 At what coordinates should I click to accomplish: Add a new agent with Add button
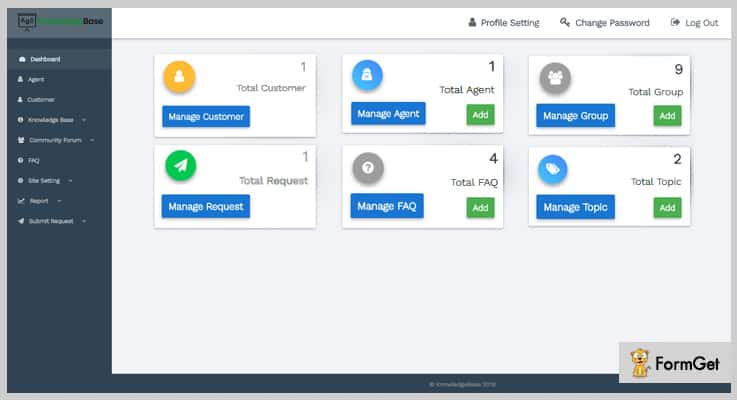(x=480, y=115)
